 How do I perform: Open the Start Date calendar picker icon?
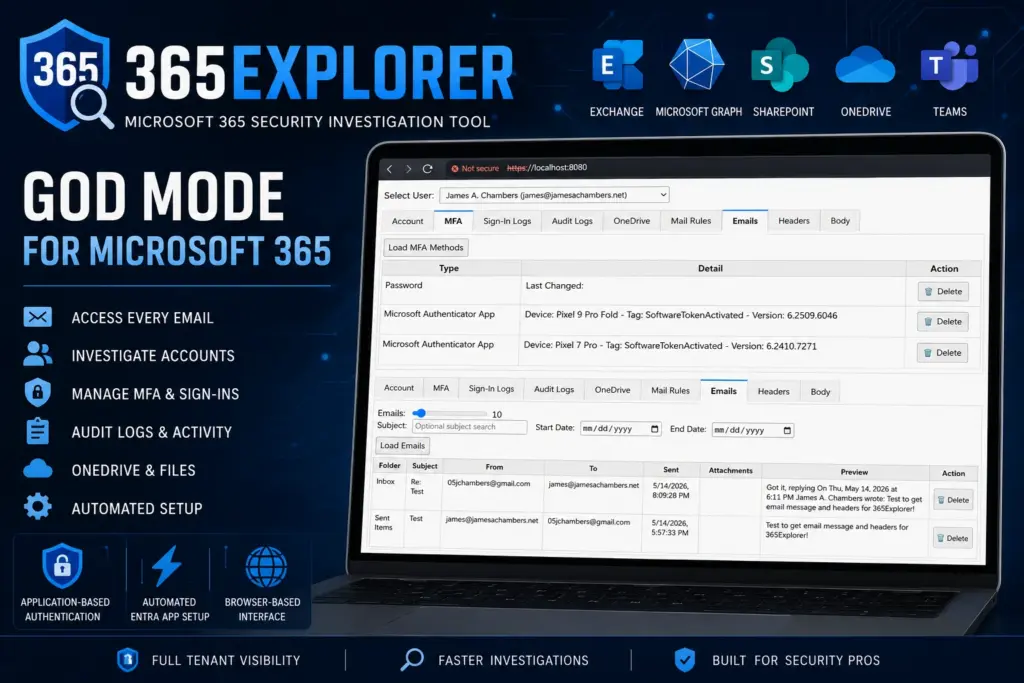click(654, 428)
